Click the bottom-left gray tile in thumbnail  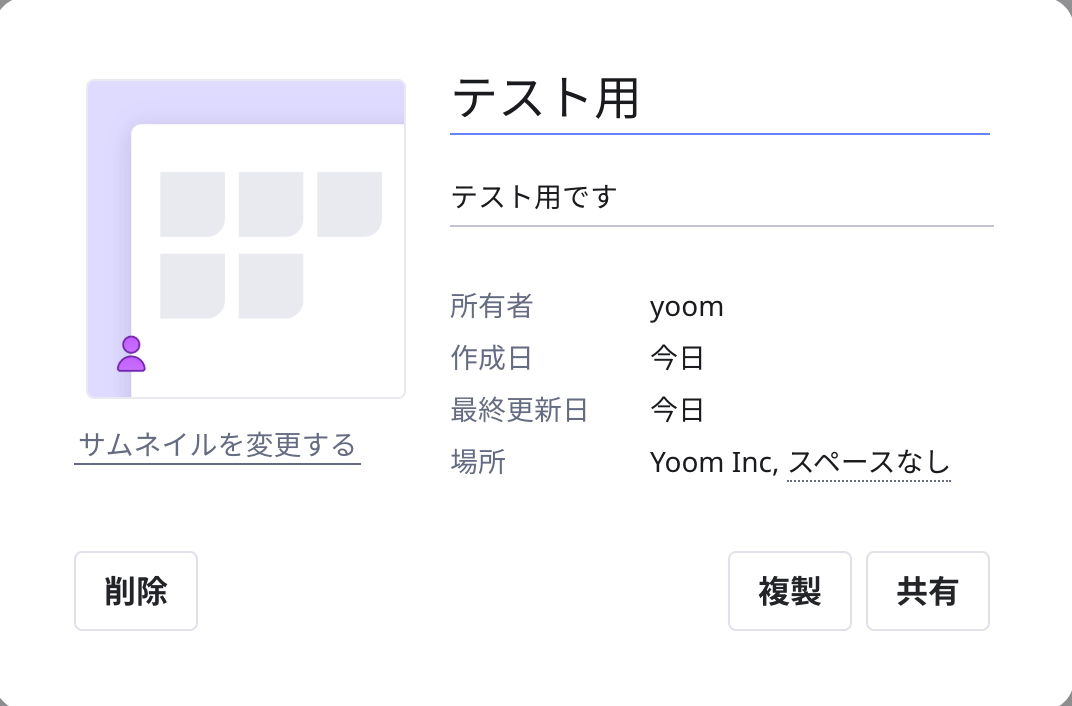[192, 286]
